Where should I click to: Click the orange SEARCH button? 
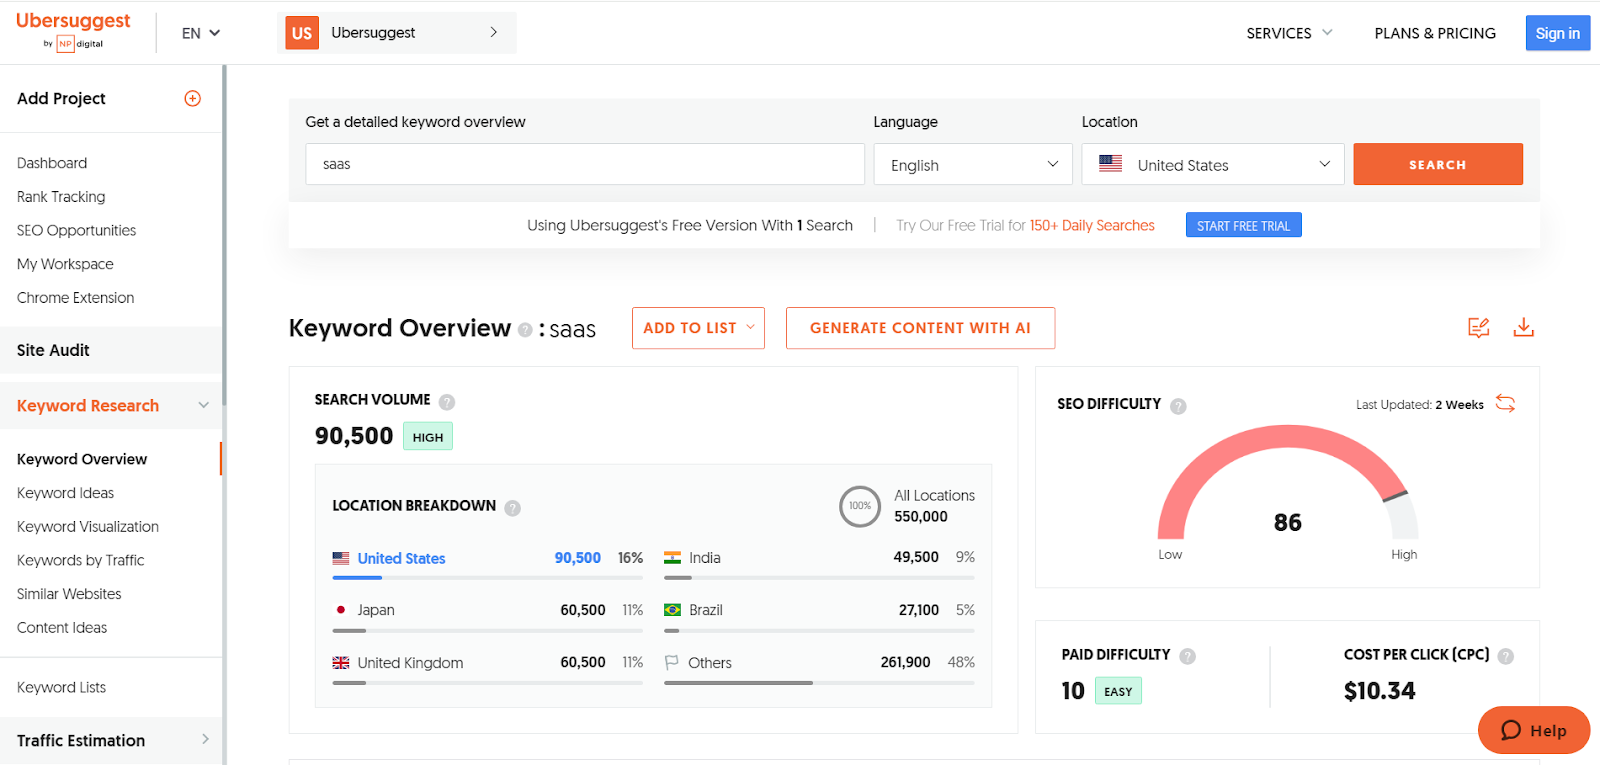1438,164
